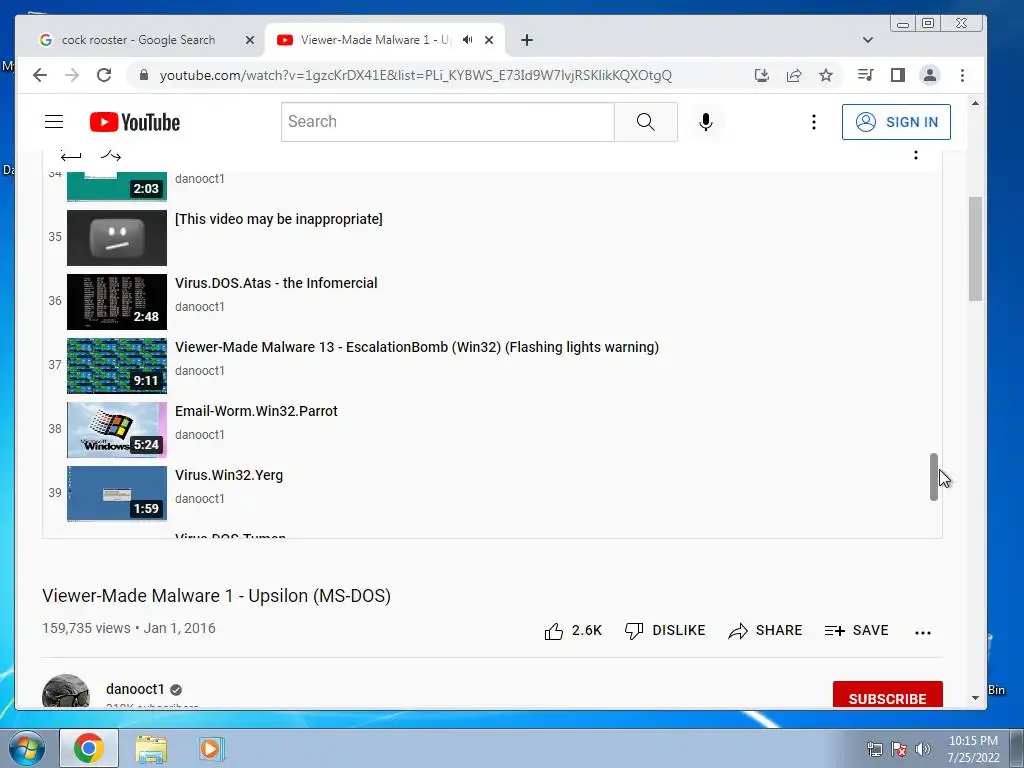View site info via the padlock icon
The image size is (1024, 768).
coord(144,75)
